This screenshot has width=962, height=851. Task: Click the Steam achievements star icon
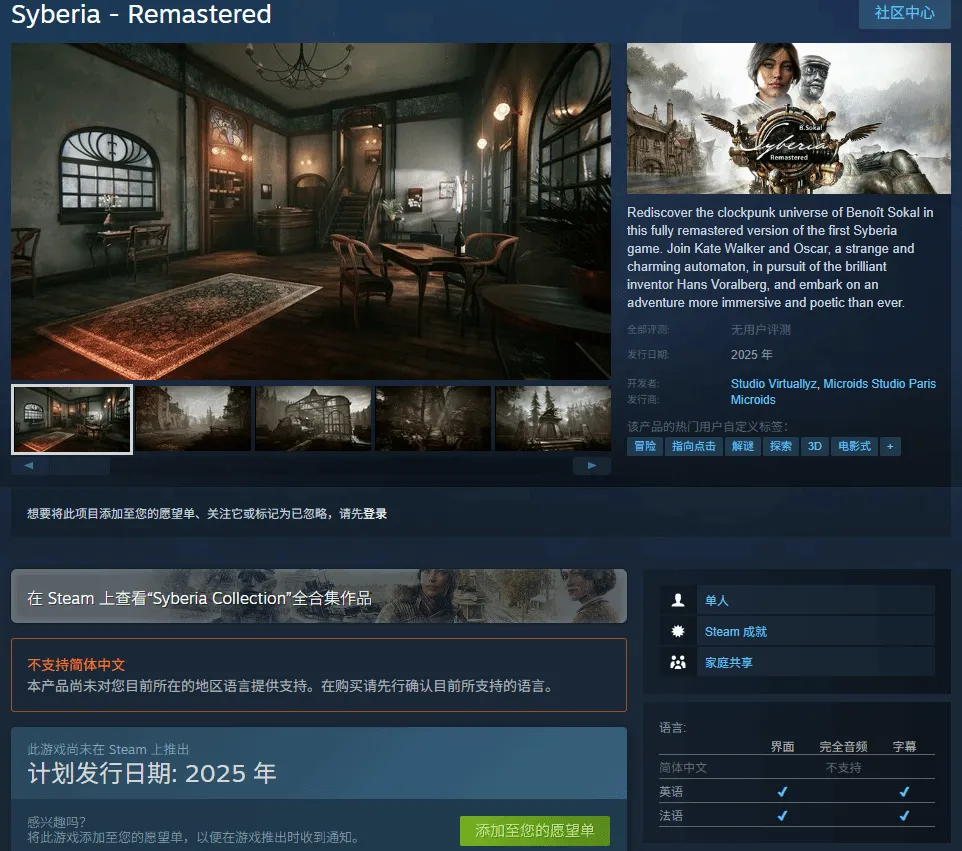[678, 631]
